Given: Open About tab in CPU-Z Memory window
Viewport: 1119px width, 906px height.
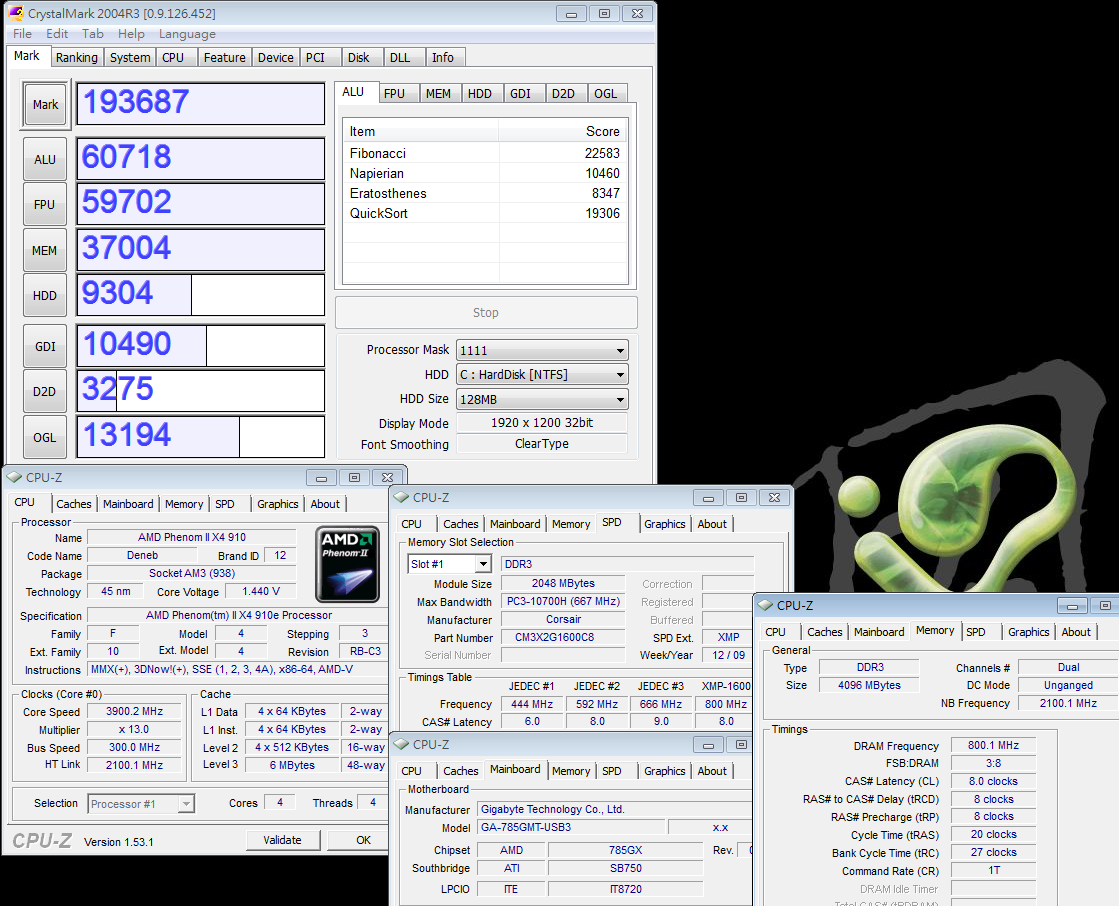Looking at the screenshot, I should (x=1075, y=632).
